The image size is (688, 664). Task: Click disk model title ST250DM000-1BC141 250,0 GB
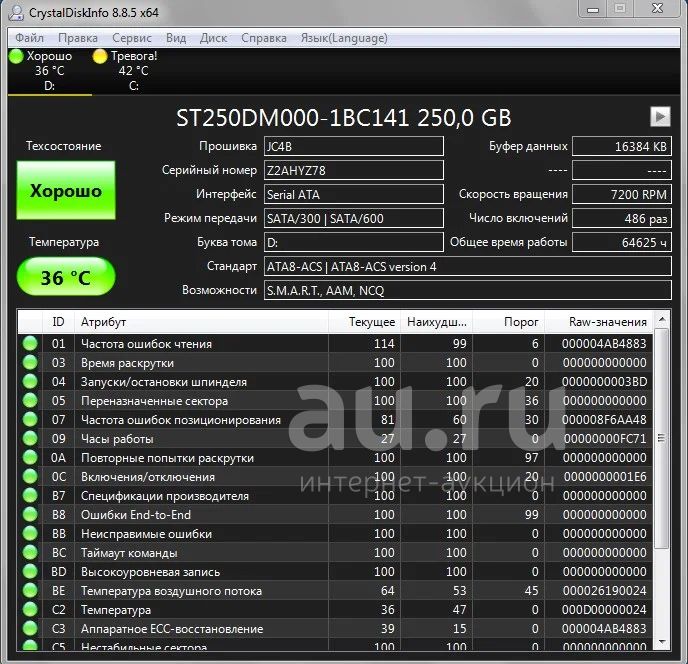coord(344,118)
